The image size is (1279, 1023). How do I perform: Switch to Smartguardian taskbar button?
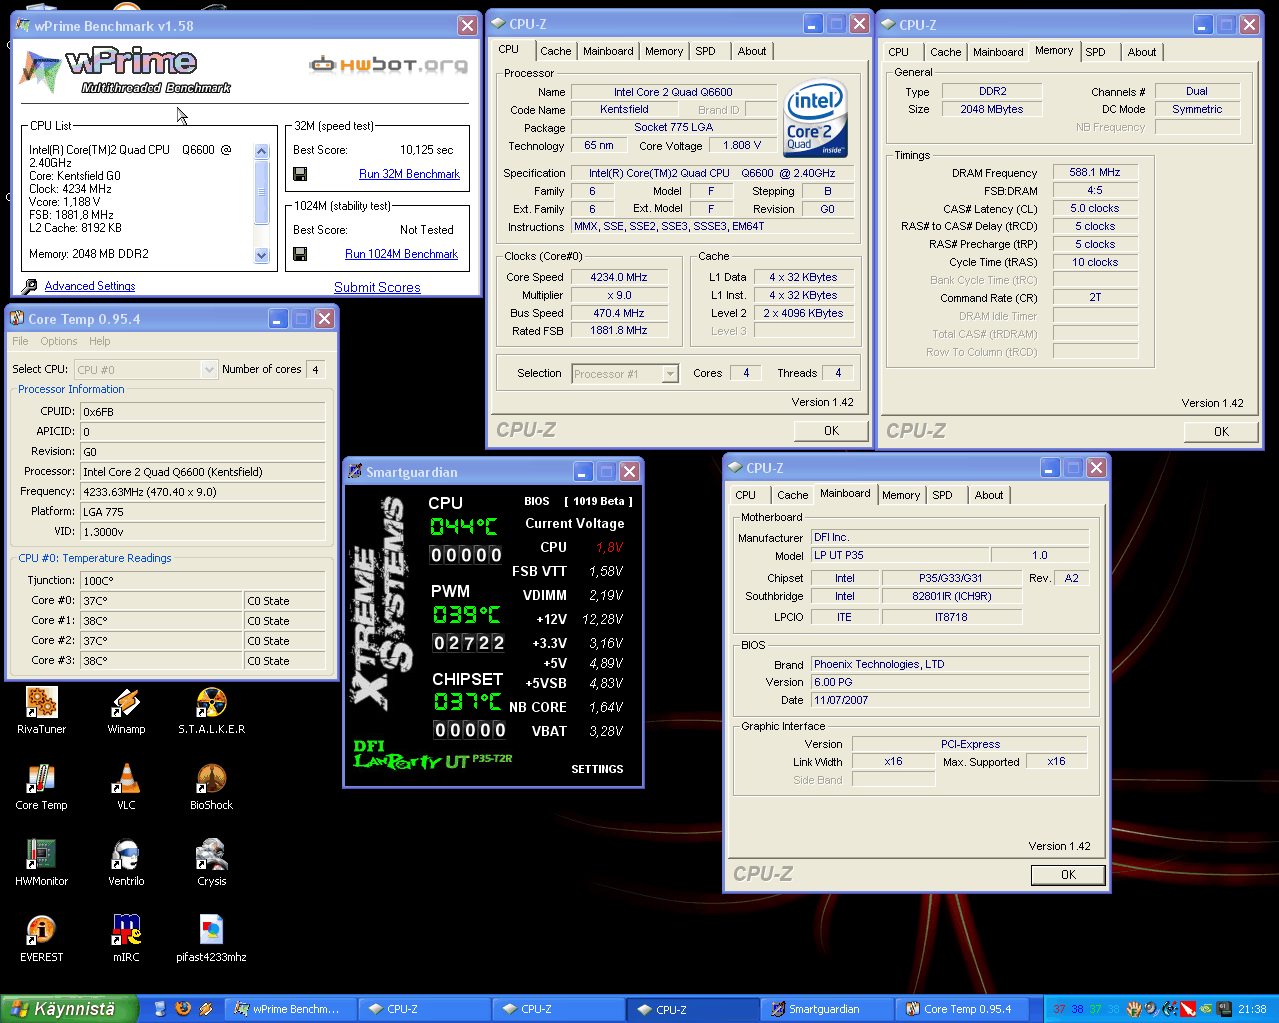pos(826,1009)
